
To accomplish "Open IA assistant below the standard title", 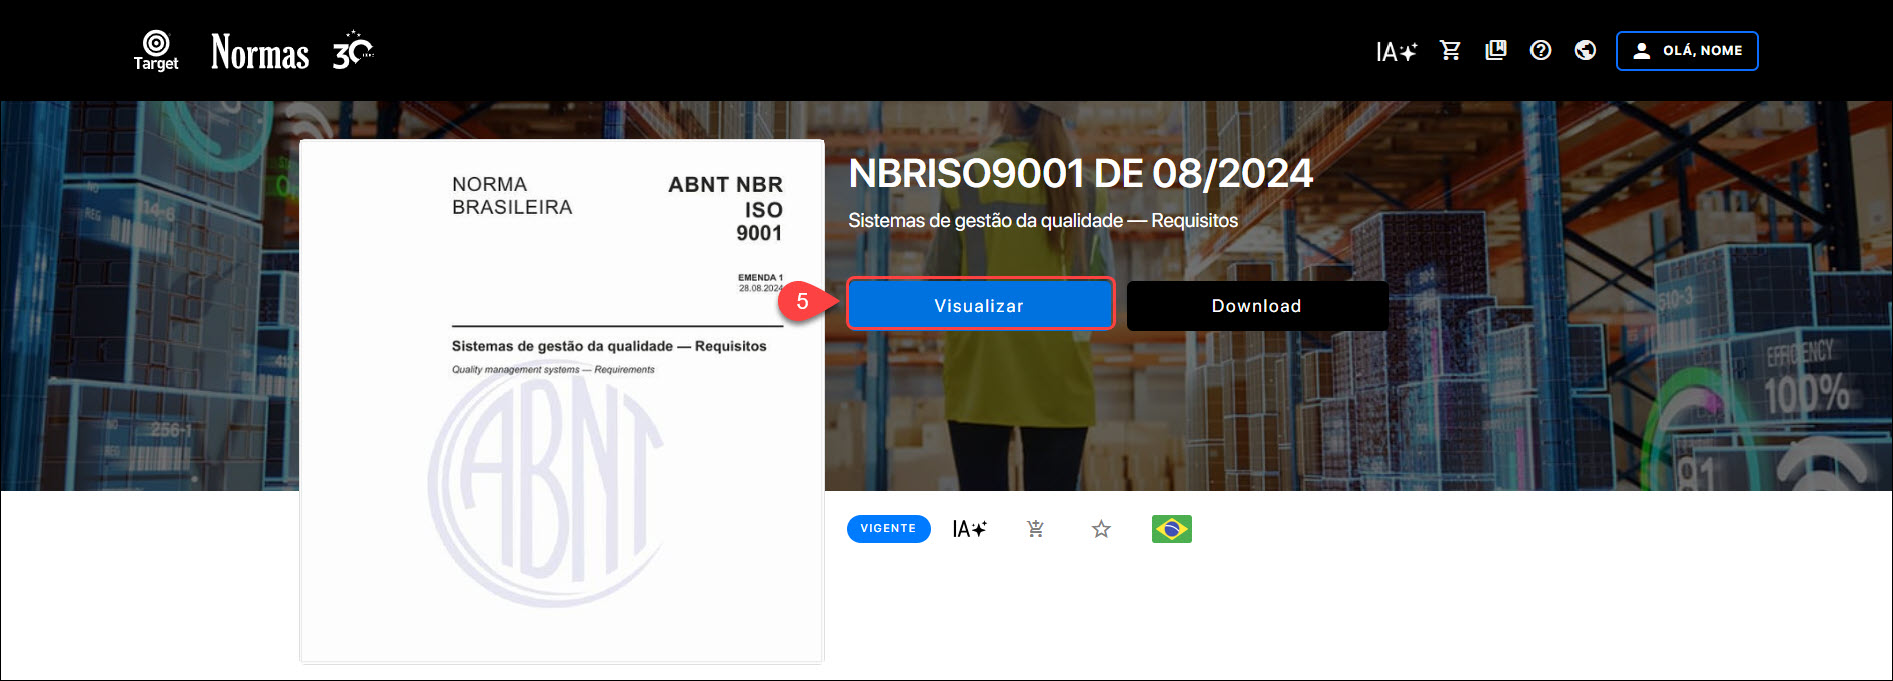I will (x=969, y=529).
